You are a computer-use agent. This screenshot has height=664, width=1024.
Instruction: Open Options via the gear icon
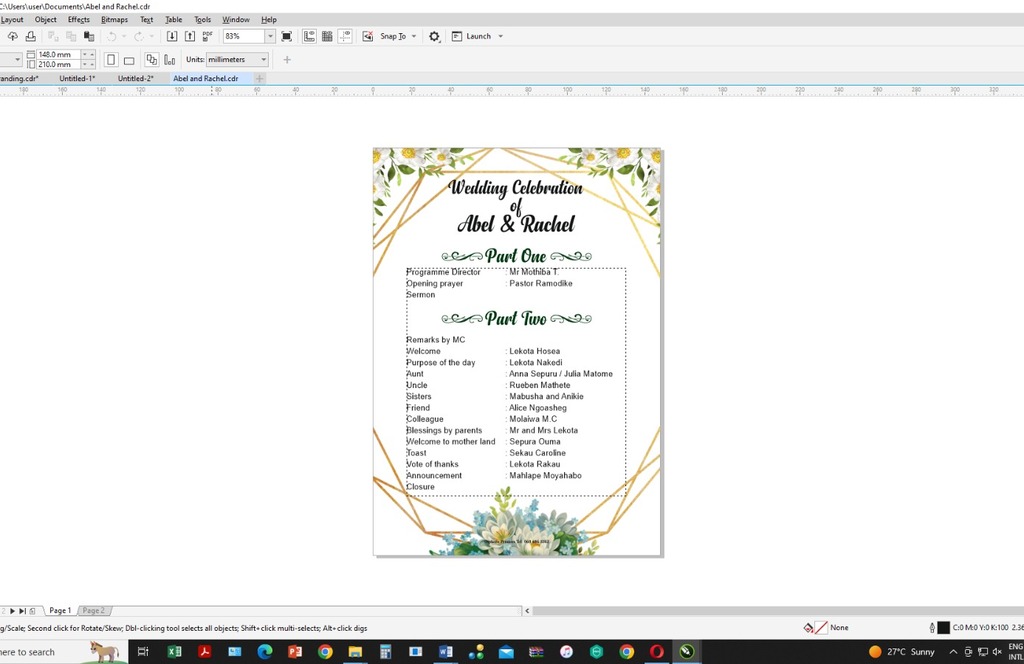click(434, 36)
